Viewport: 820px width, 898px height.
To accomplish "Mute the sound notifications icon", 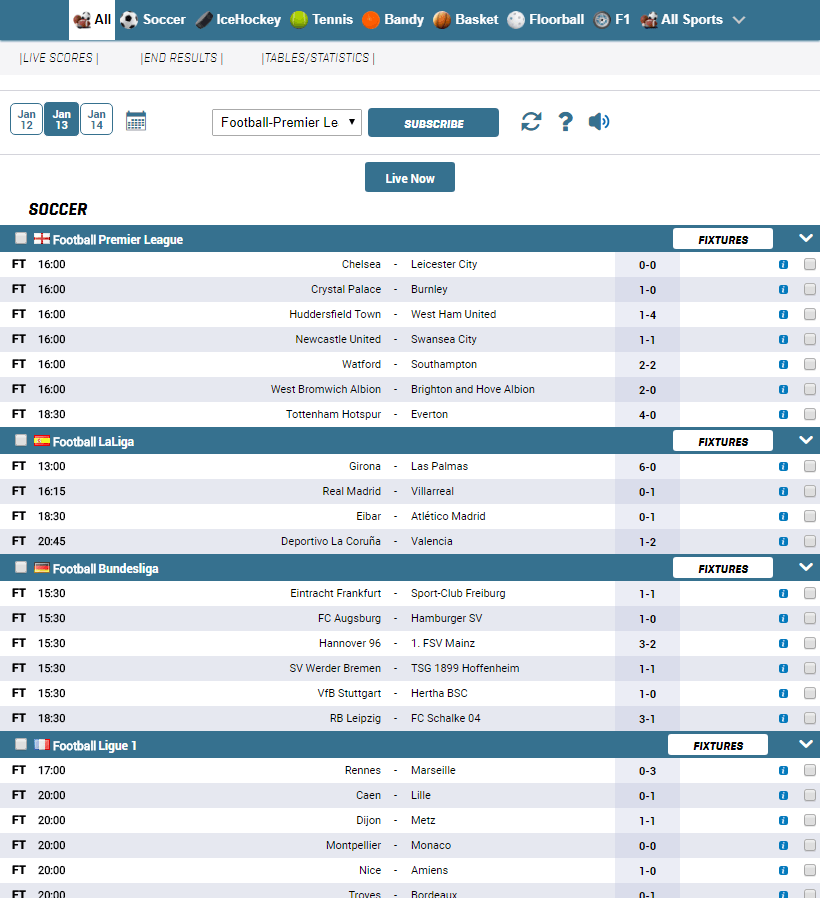I will (599, 122).
